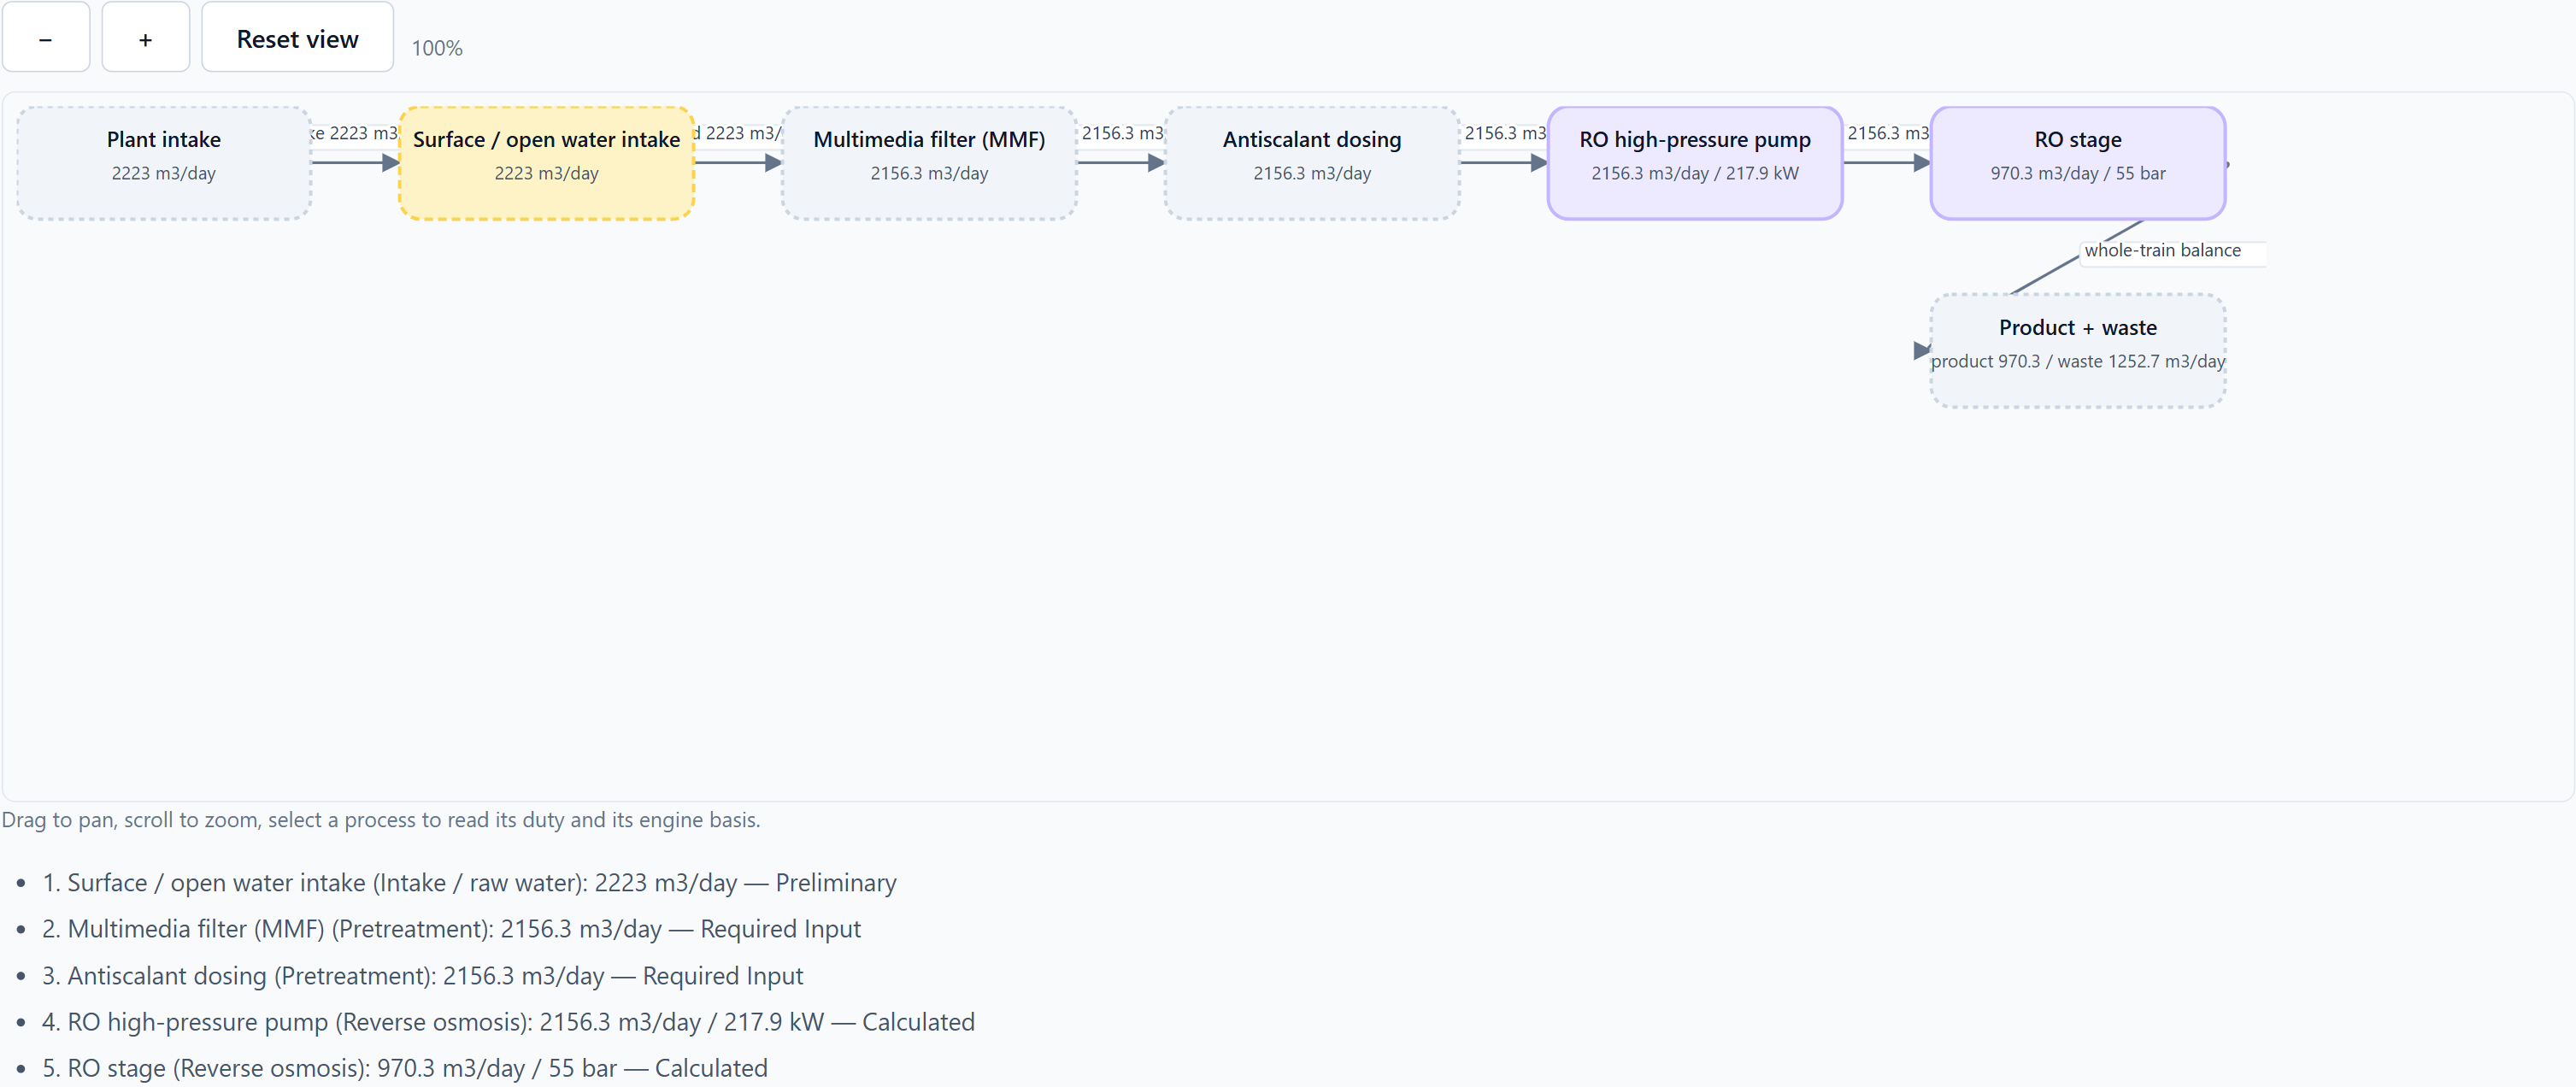Click edge label between Multimedia filter and Antiscalant dosing
The height and width of the screenshot is (1087, 2576).
pyautogui.click(x=1121, y=133)
